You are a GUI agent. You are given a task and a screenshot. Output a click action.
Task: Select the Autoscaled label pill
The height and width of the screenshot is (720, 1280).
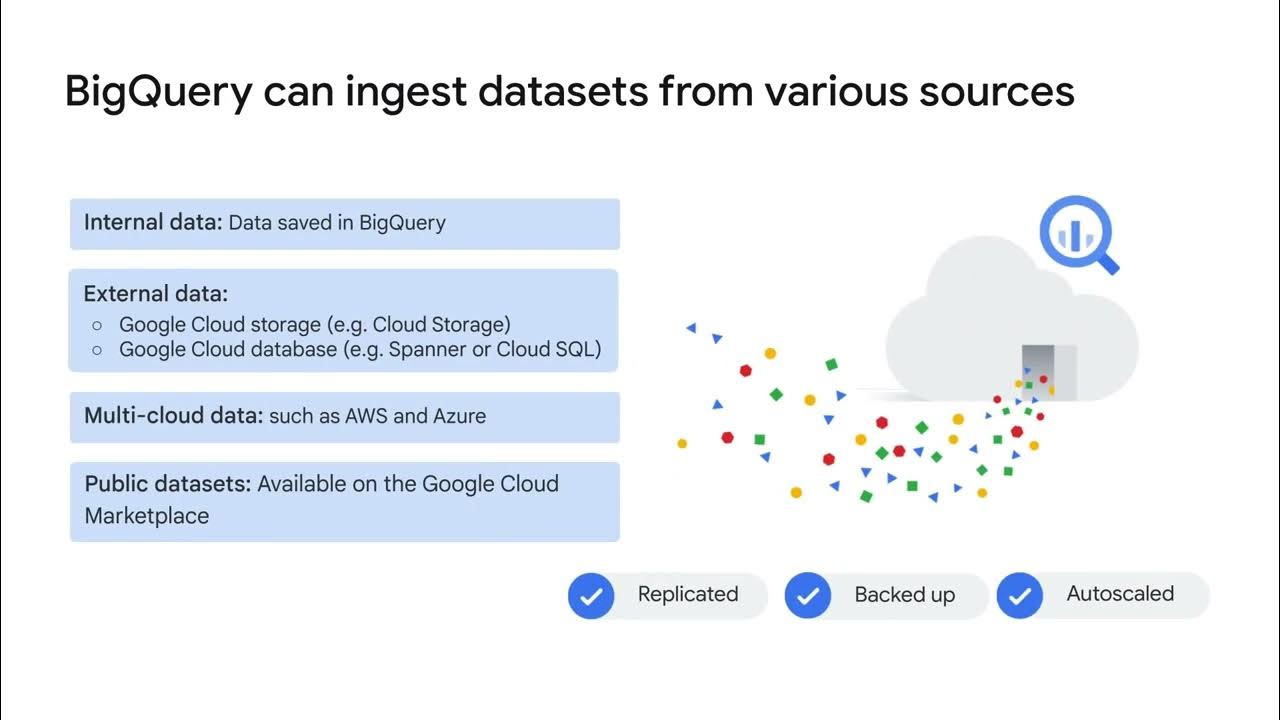pos(1103,595)
